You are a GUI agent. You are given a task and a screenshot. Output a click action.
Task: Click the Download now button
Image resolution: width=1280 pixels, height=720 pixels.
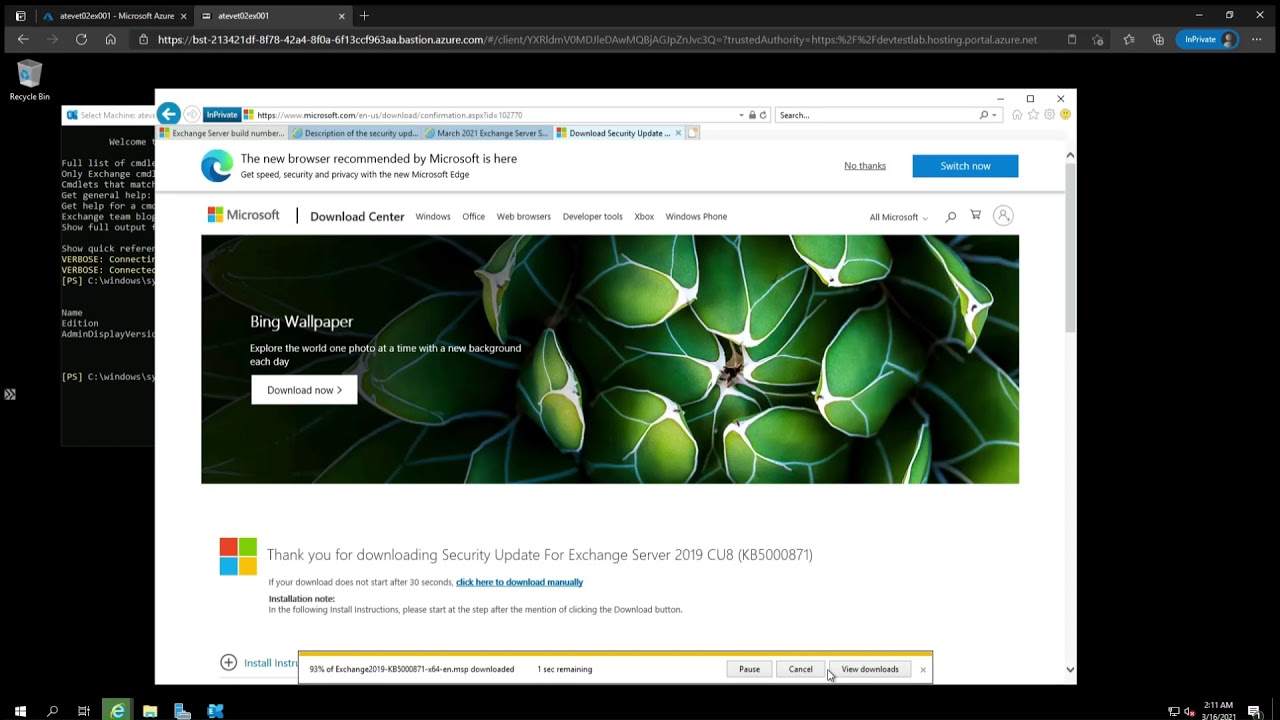(304, 390)
